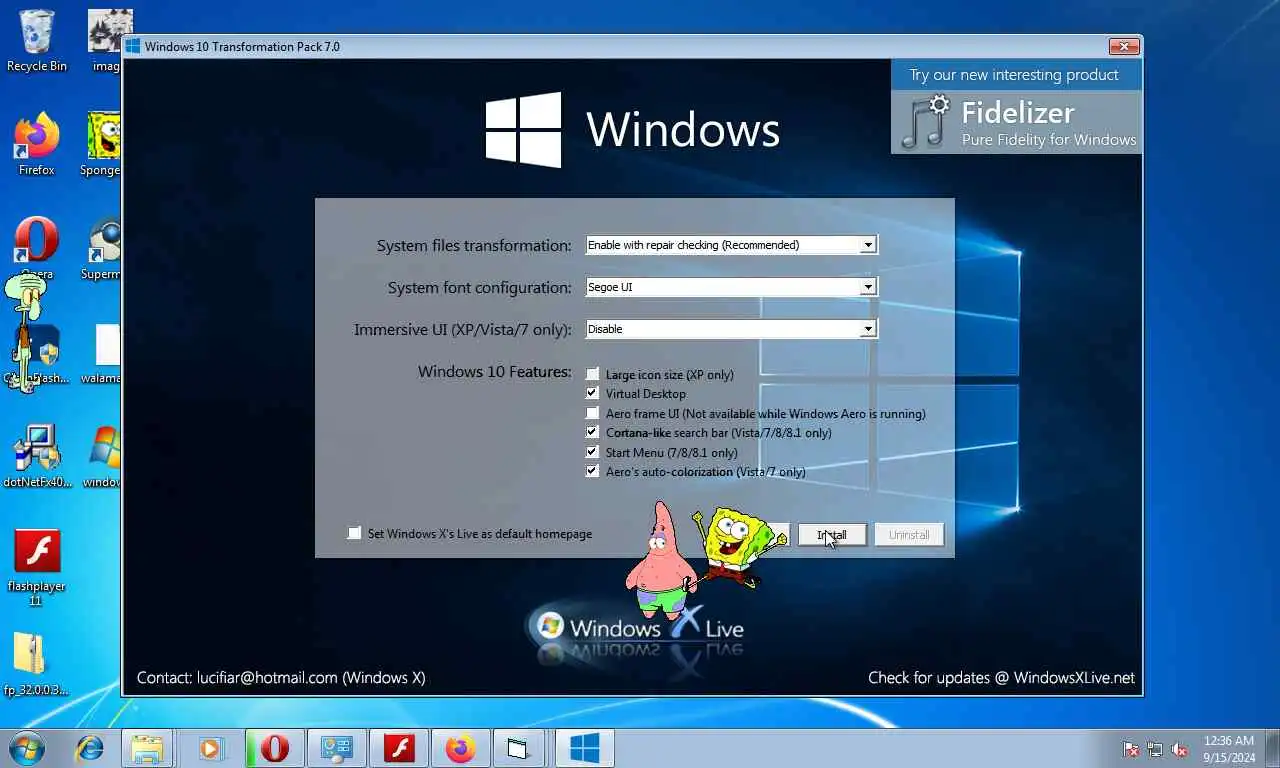Click the taskbar clock showing 12:36 AM
Screen dimensions: 1280x768
pyautogui.click(x=1229, y=749)
